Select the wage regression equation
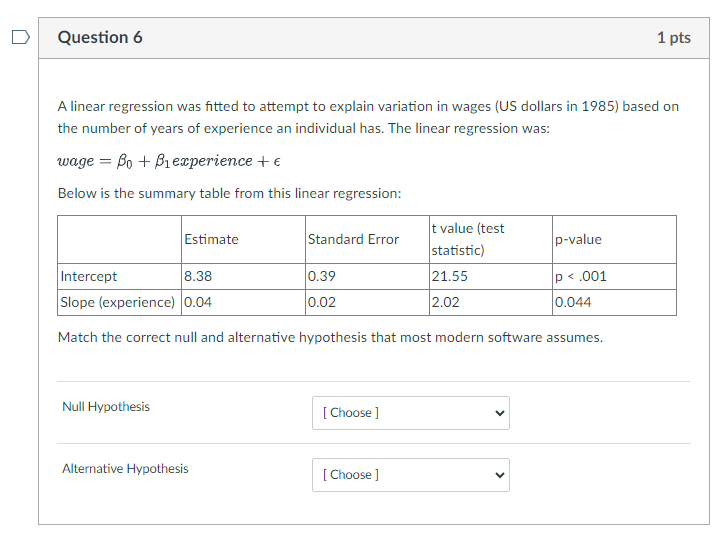The height and width of the screenshot is (545, 727). [x=169, y=161]
